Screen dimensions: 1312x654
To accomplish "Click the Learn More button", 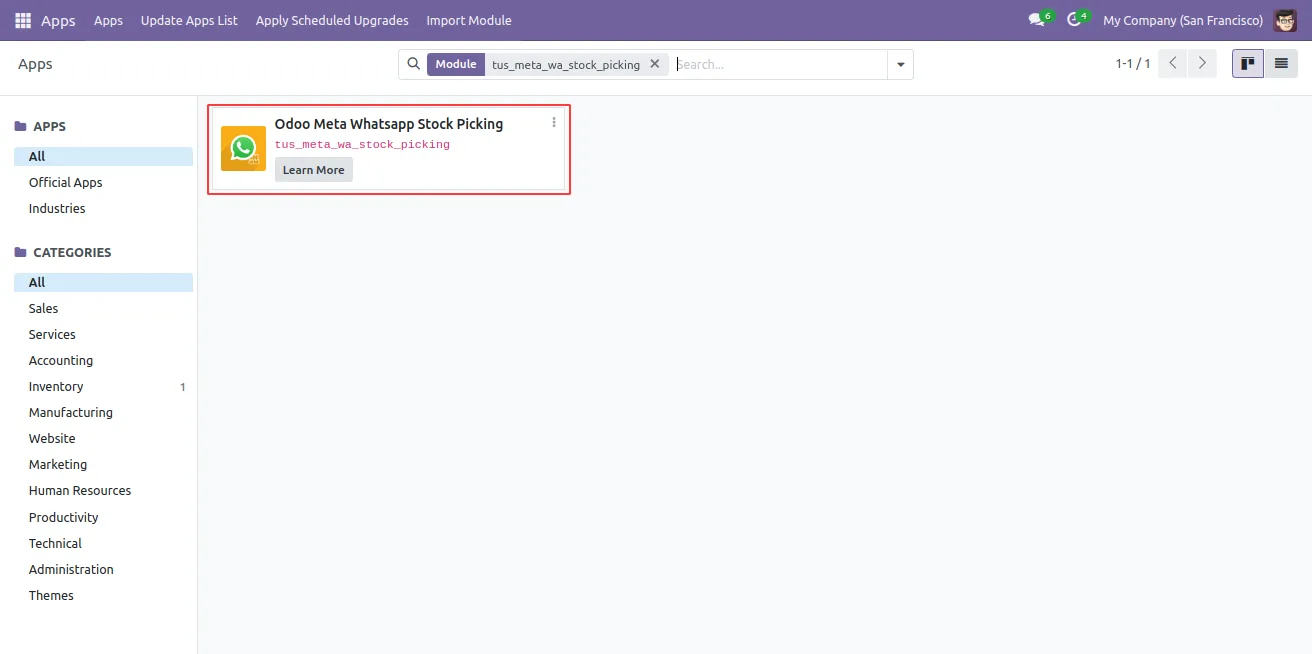I will (314, 170).
